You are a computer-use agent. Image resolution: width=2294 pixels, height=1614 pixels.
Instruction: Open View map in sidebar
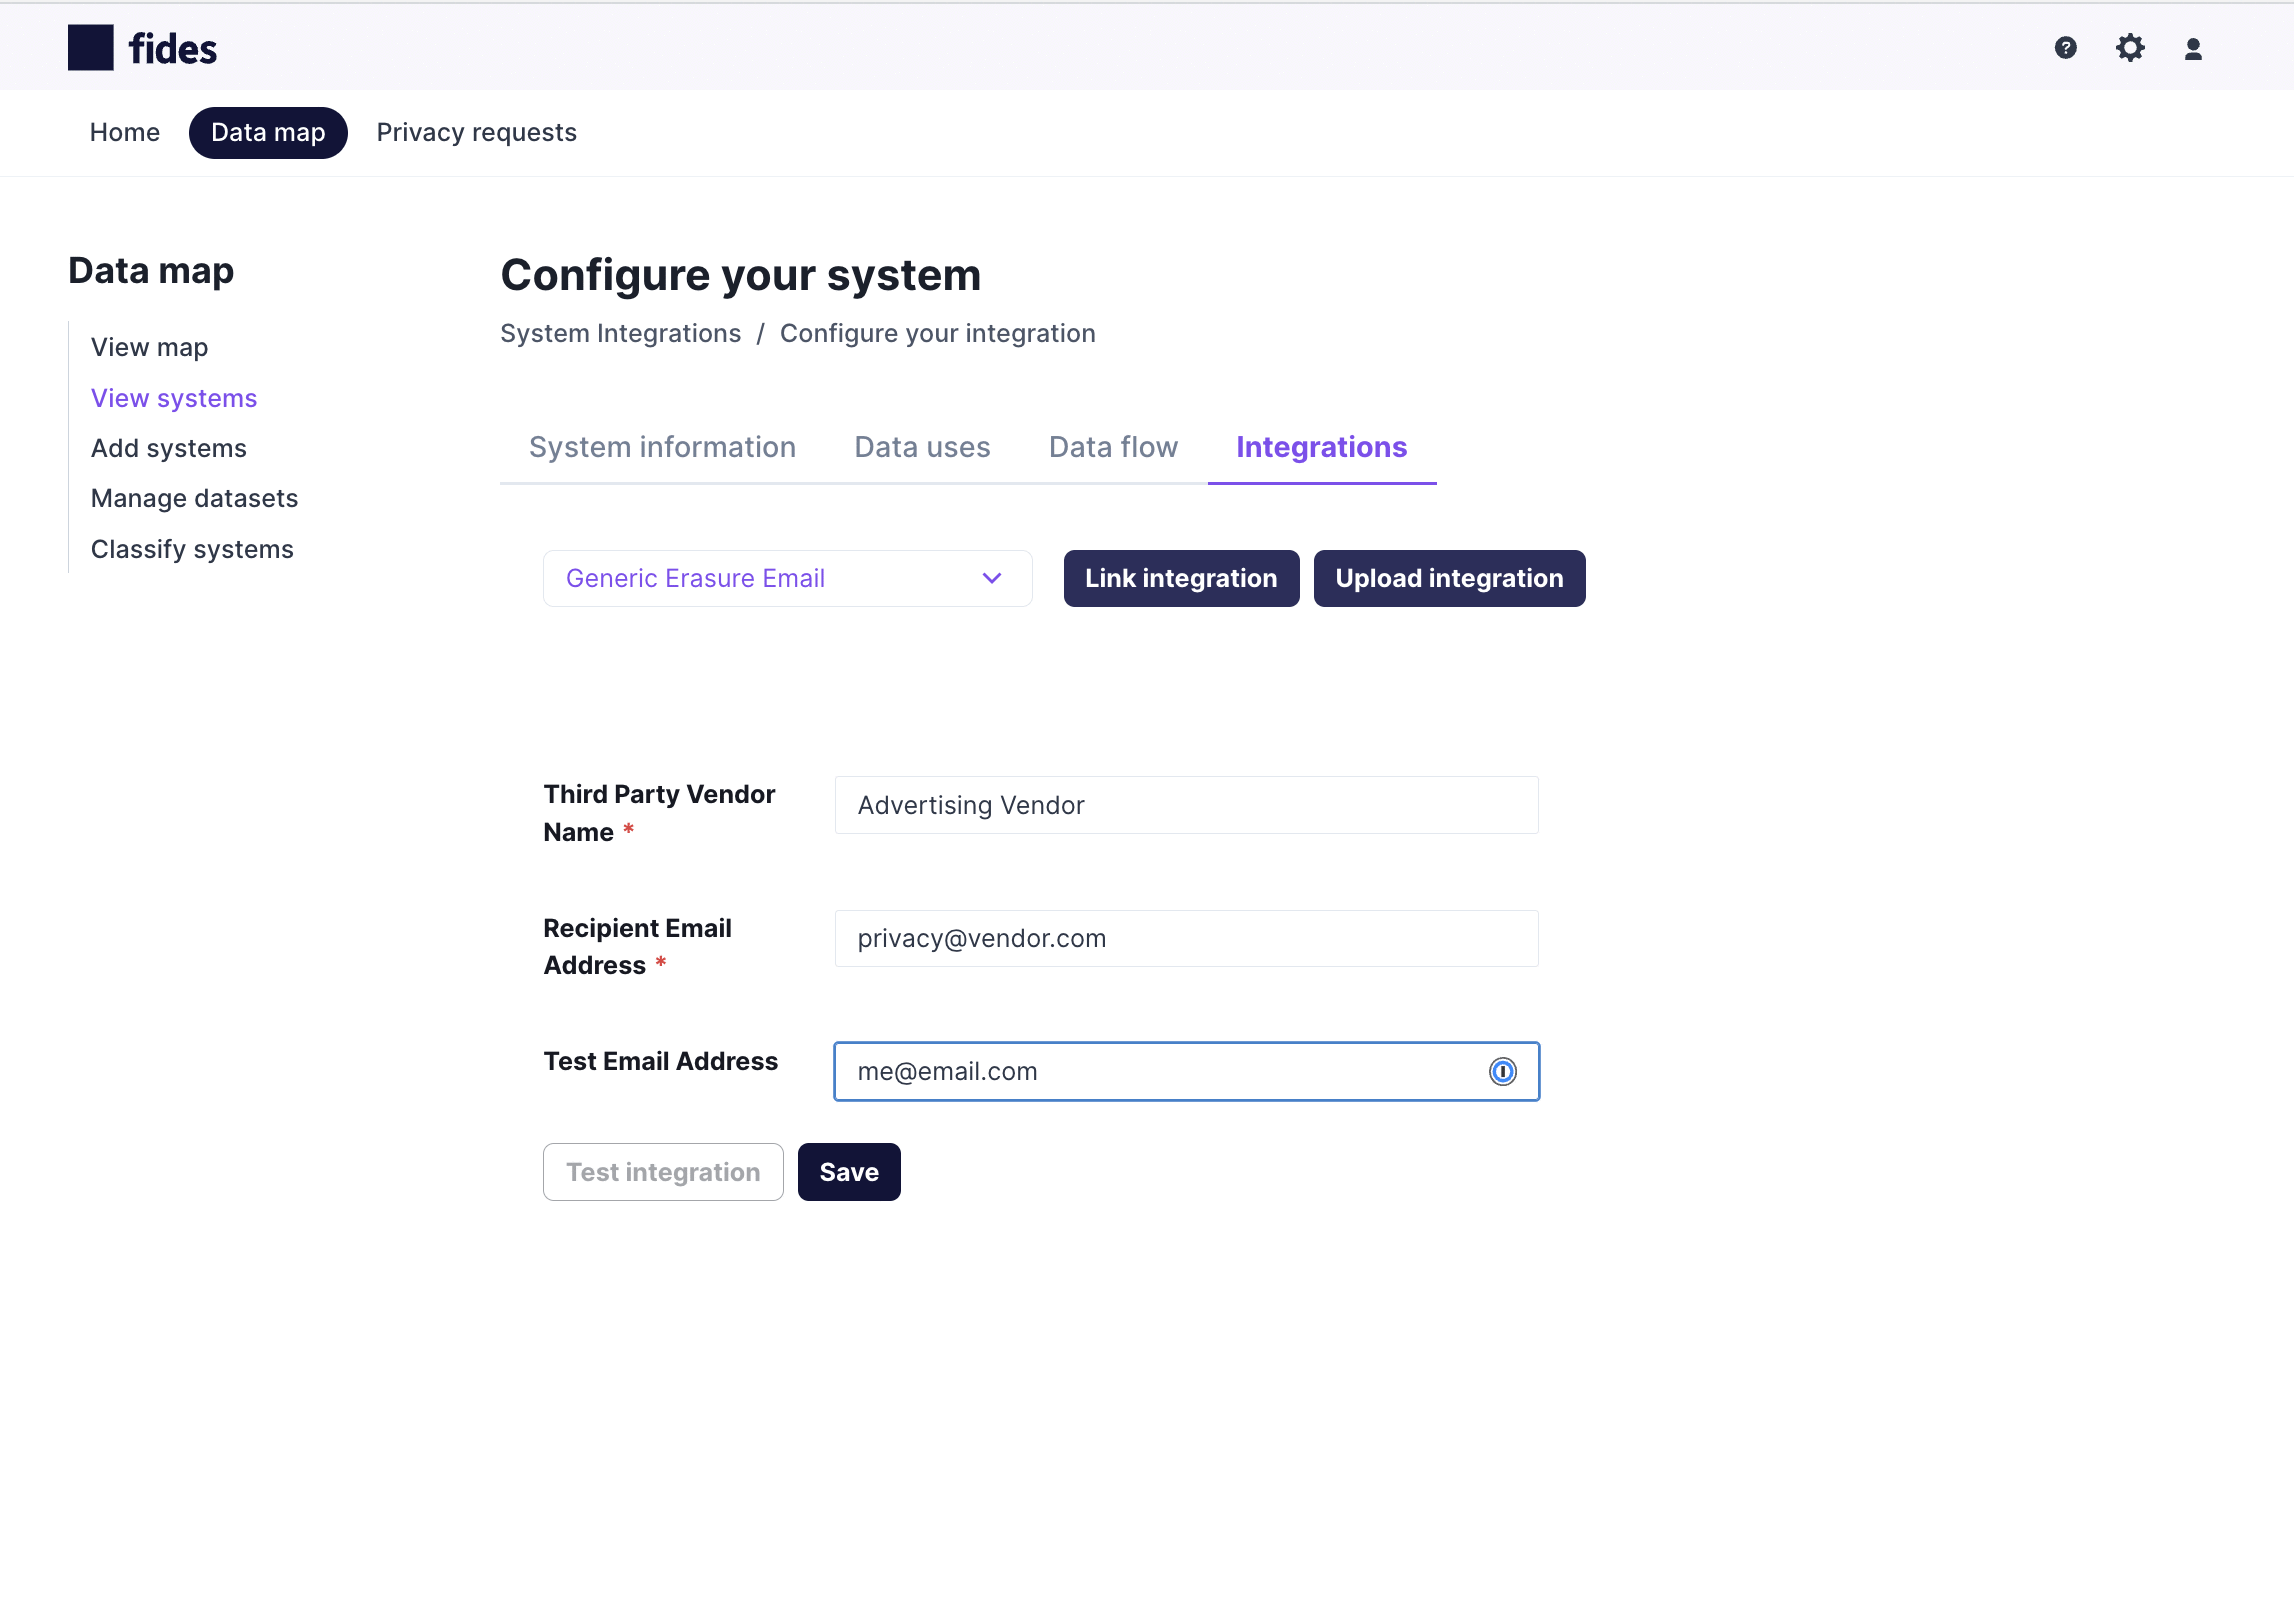click(x=150, y=347)
